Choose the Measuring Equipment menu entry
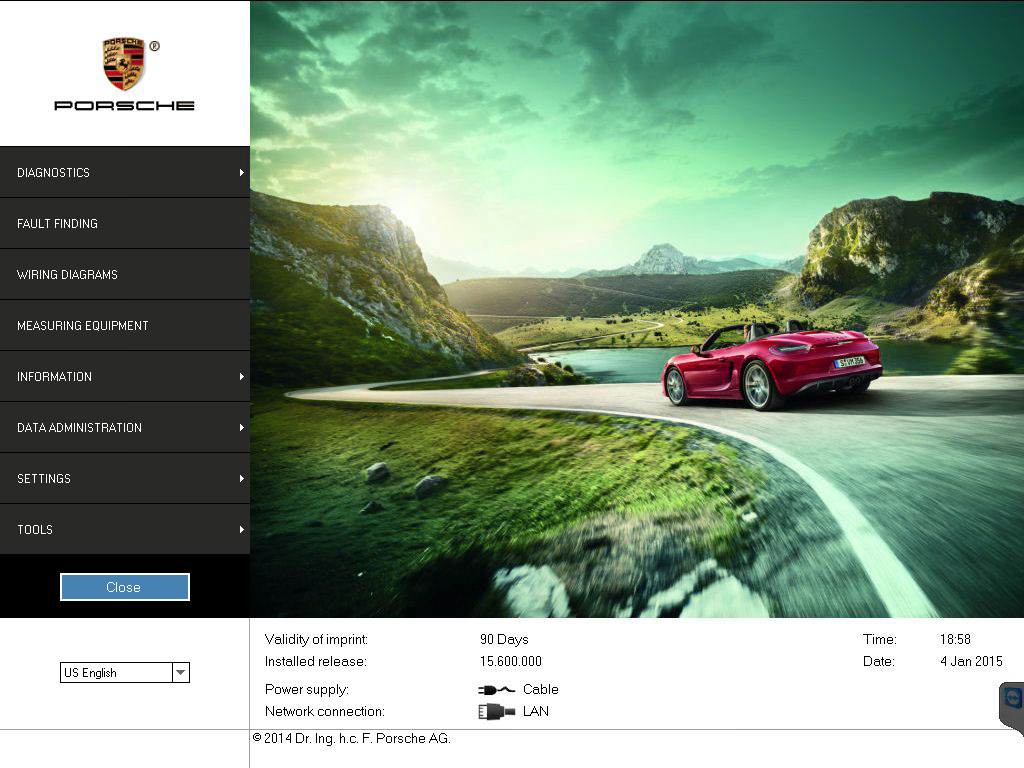This screenshot has width=1024, height=768. (x=83, y=326)
